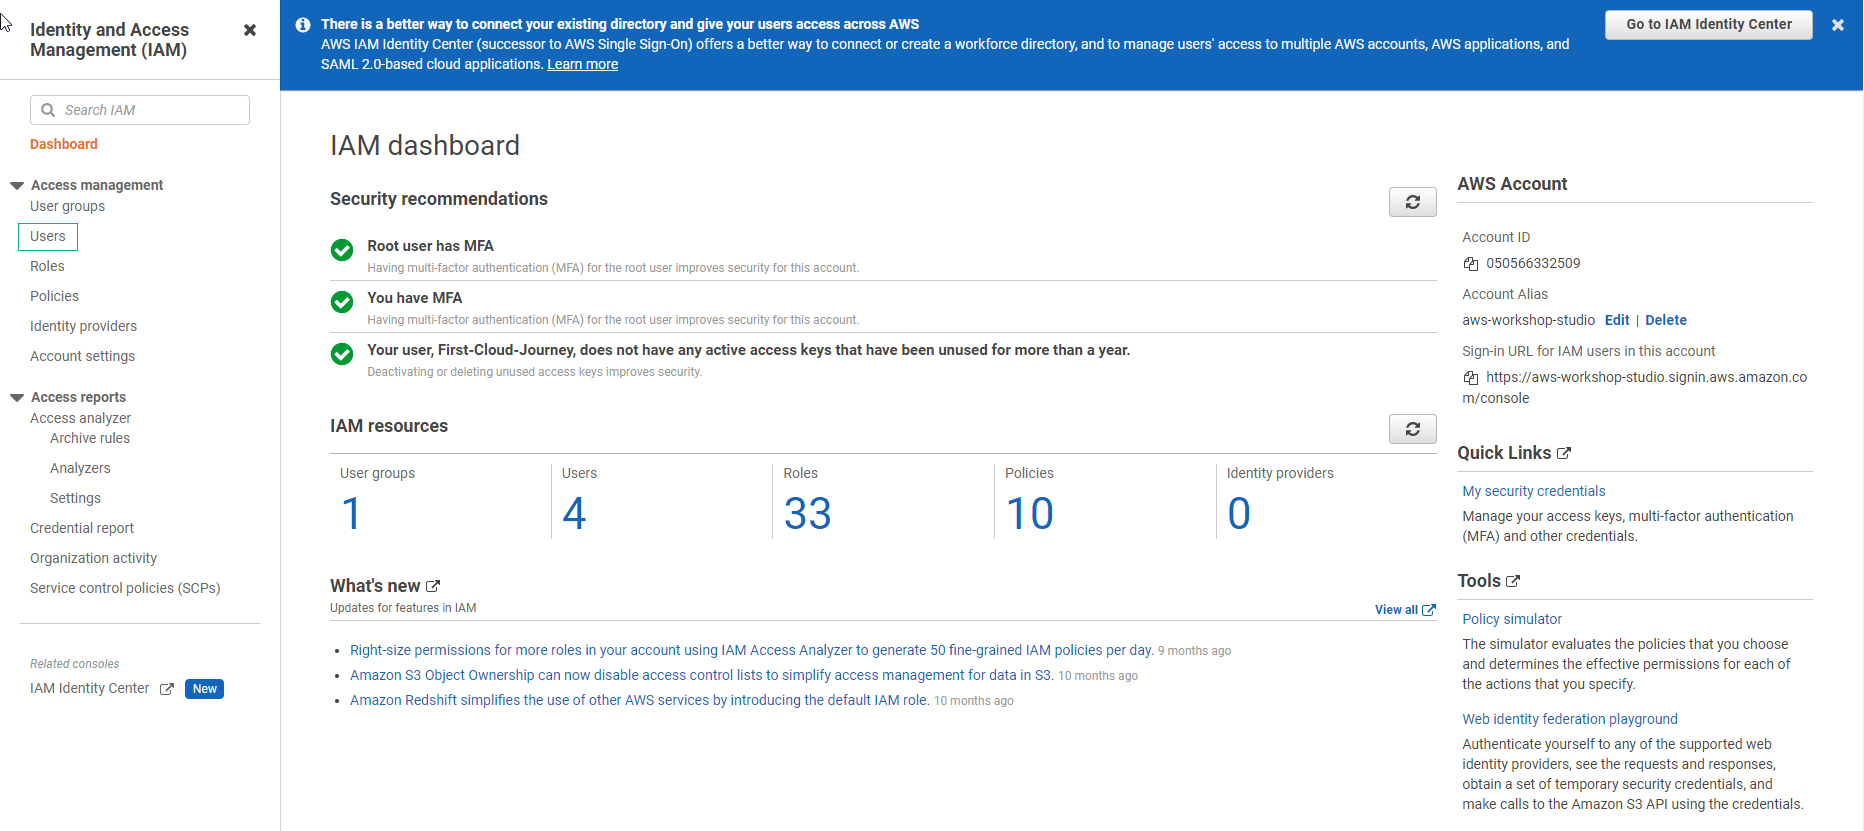
Task: Open the Users count of 4
Action: (x=574, y=514)
